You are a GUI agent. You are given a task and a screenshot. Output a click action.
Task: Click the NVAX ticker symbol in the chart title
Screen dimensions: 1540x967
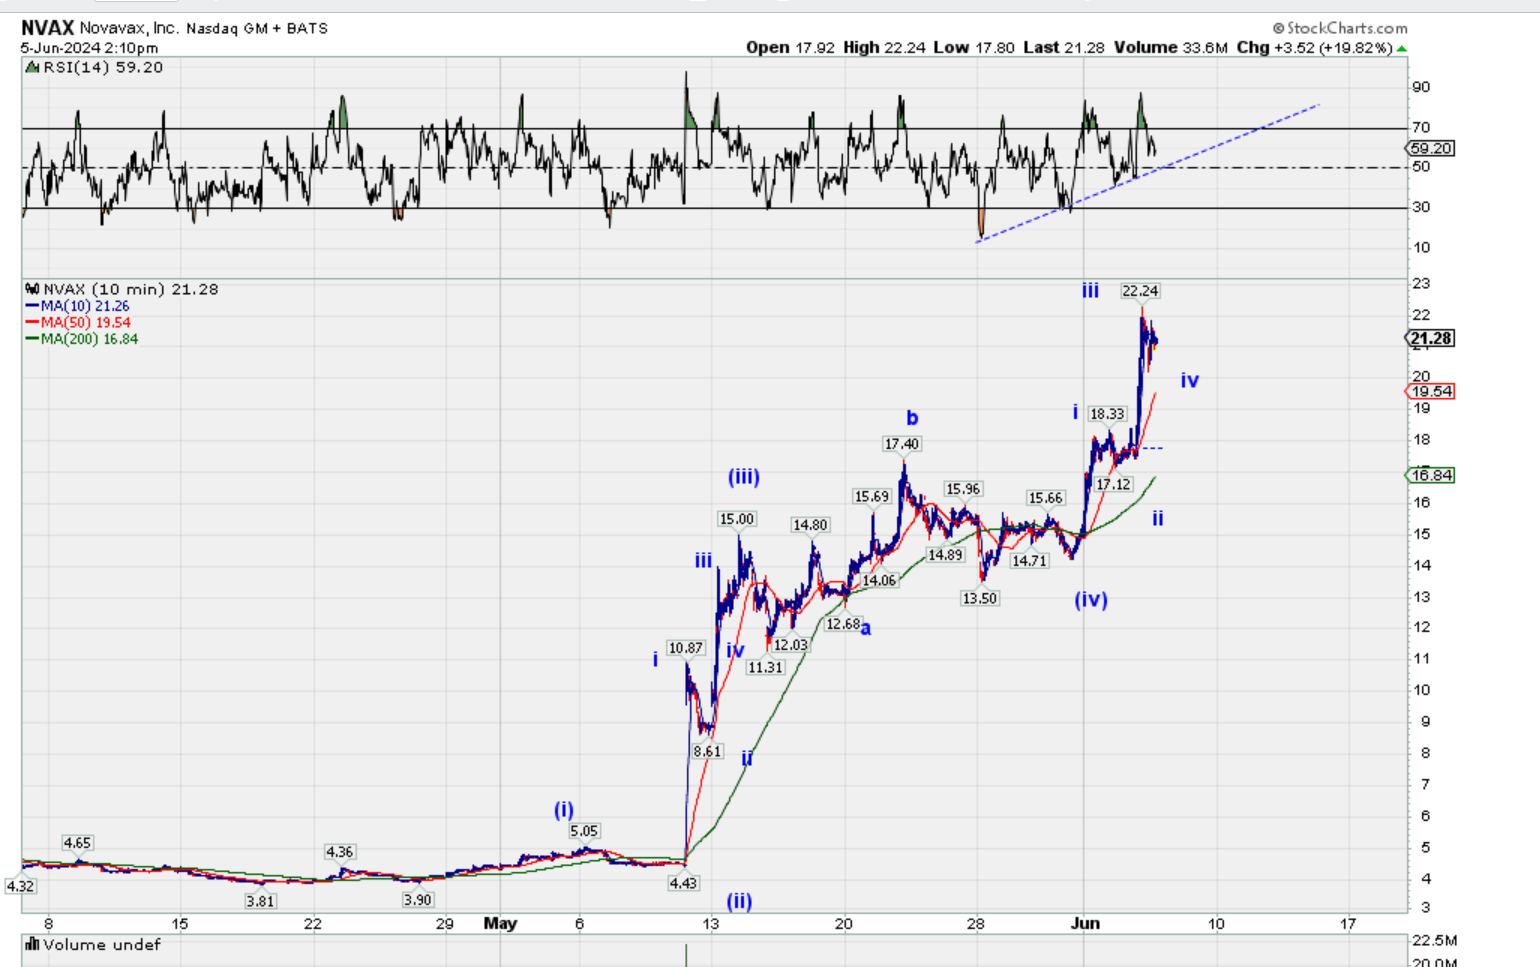[47, 28]
